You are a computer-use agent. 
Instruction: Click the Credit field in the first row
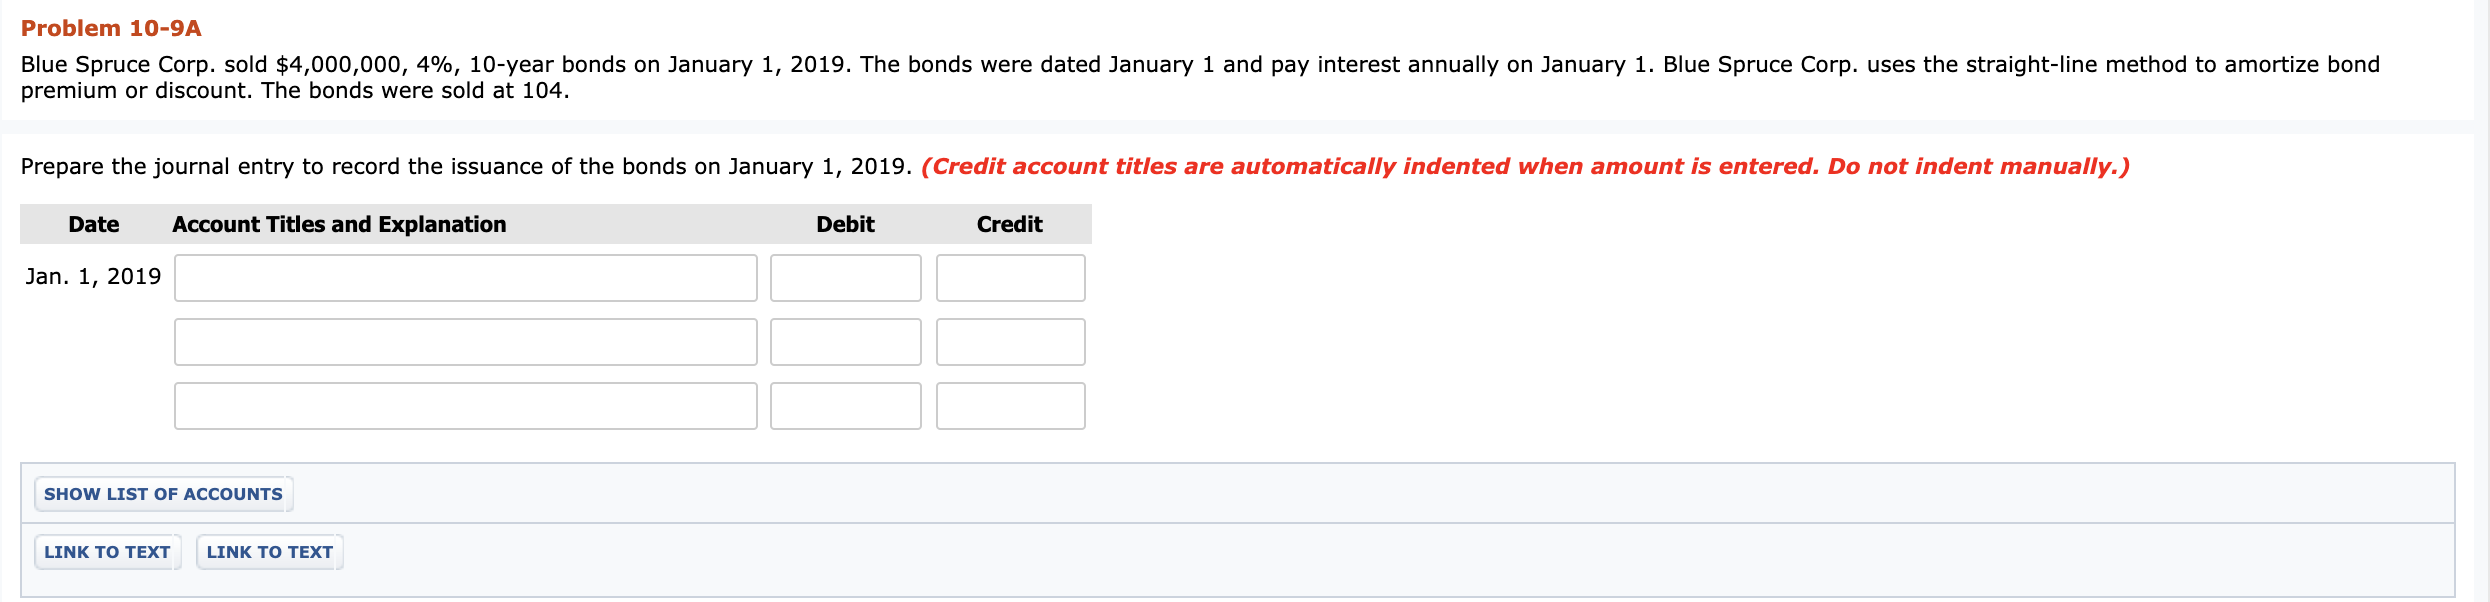1010,278
